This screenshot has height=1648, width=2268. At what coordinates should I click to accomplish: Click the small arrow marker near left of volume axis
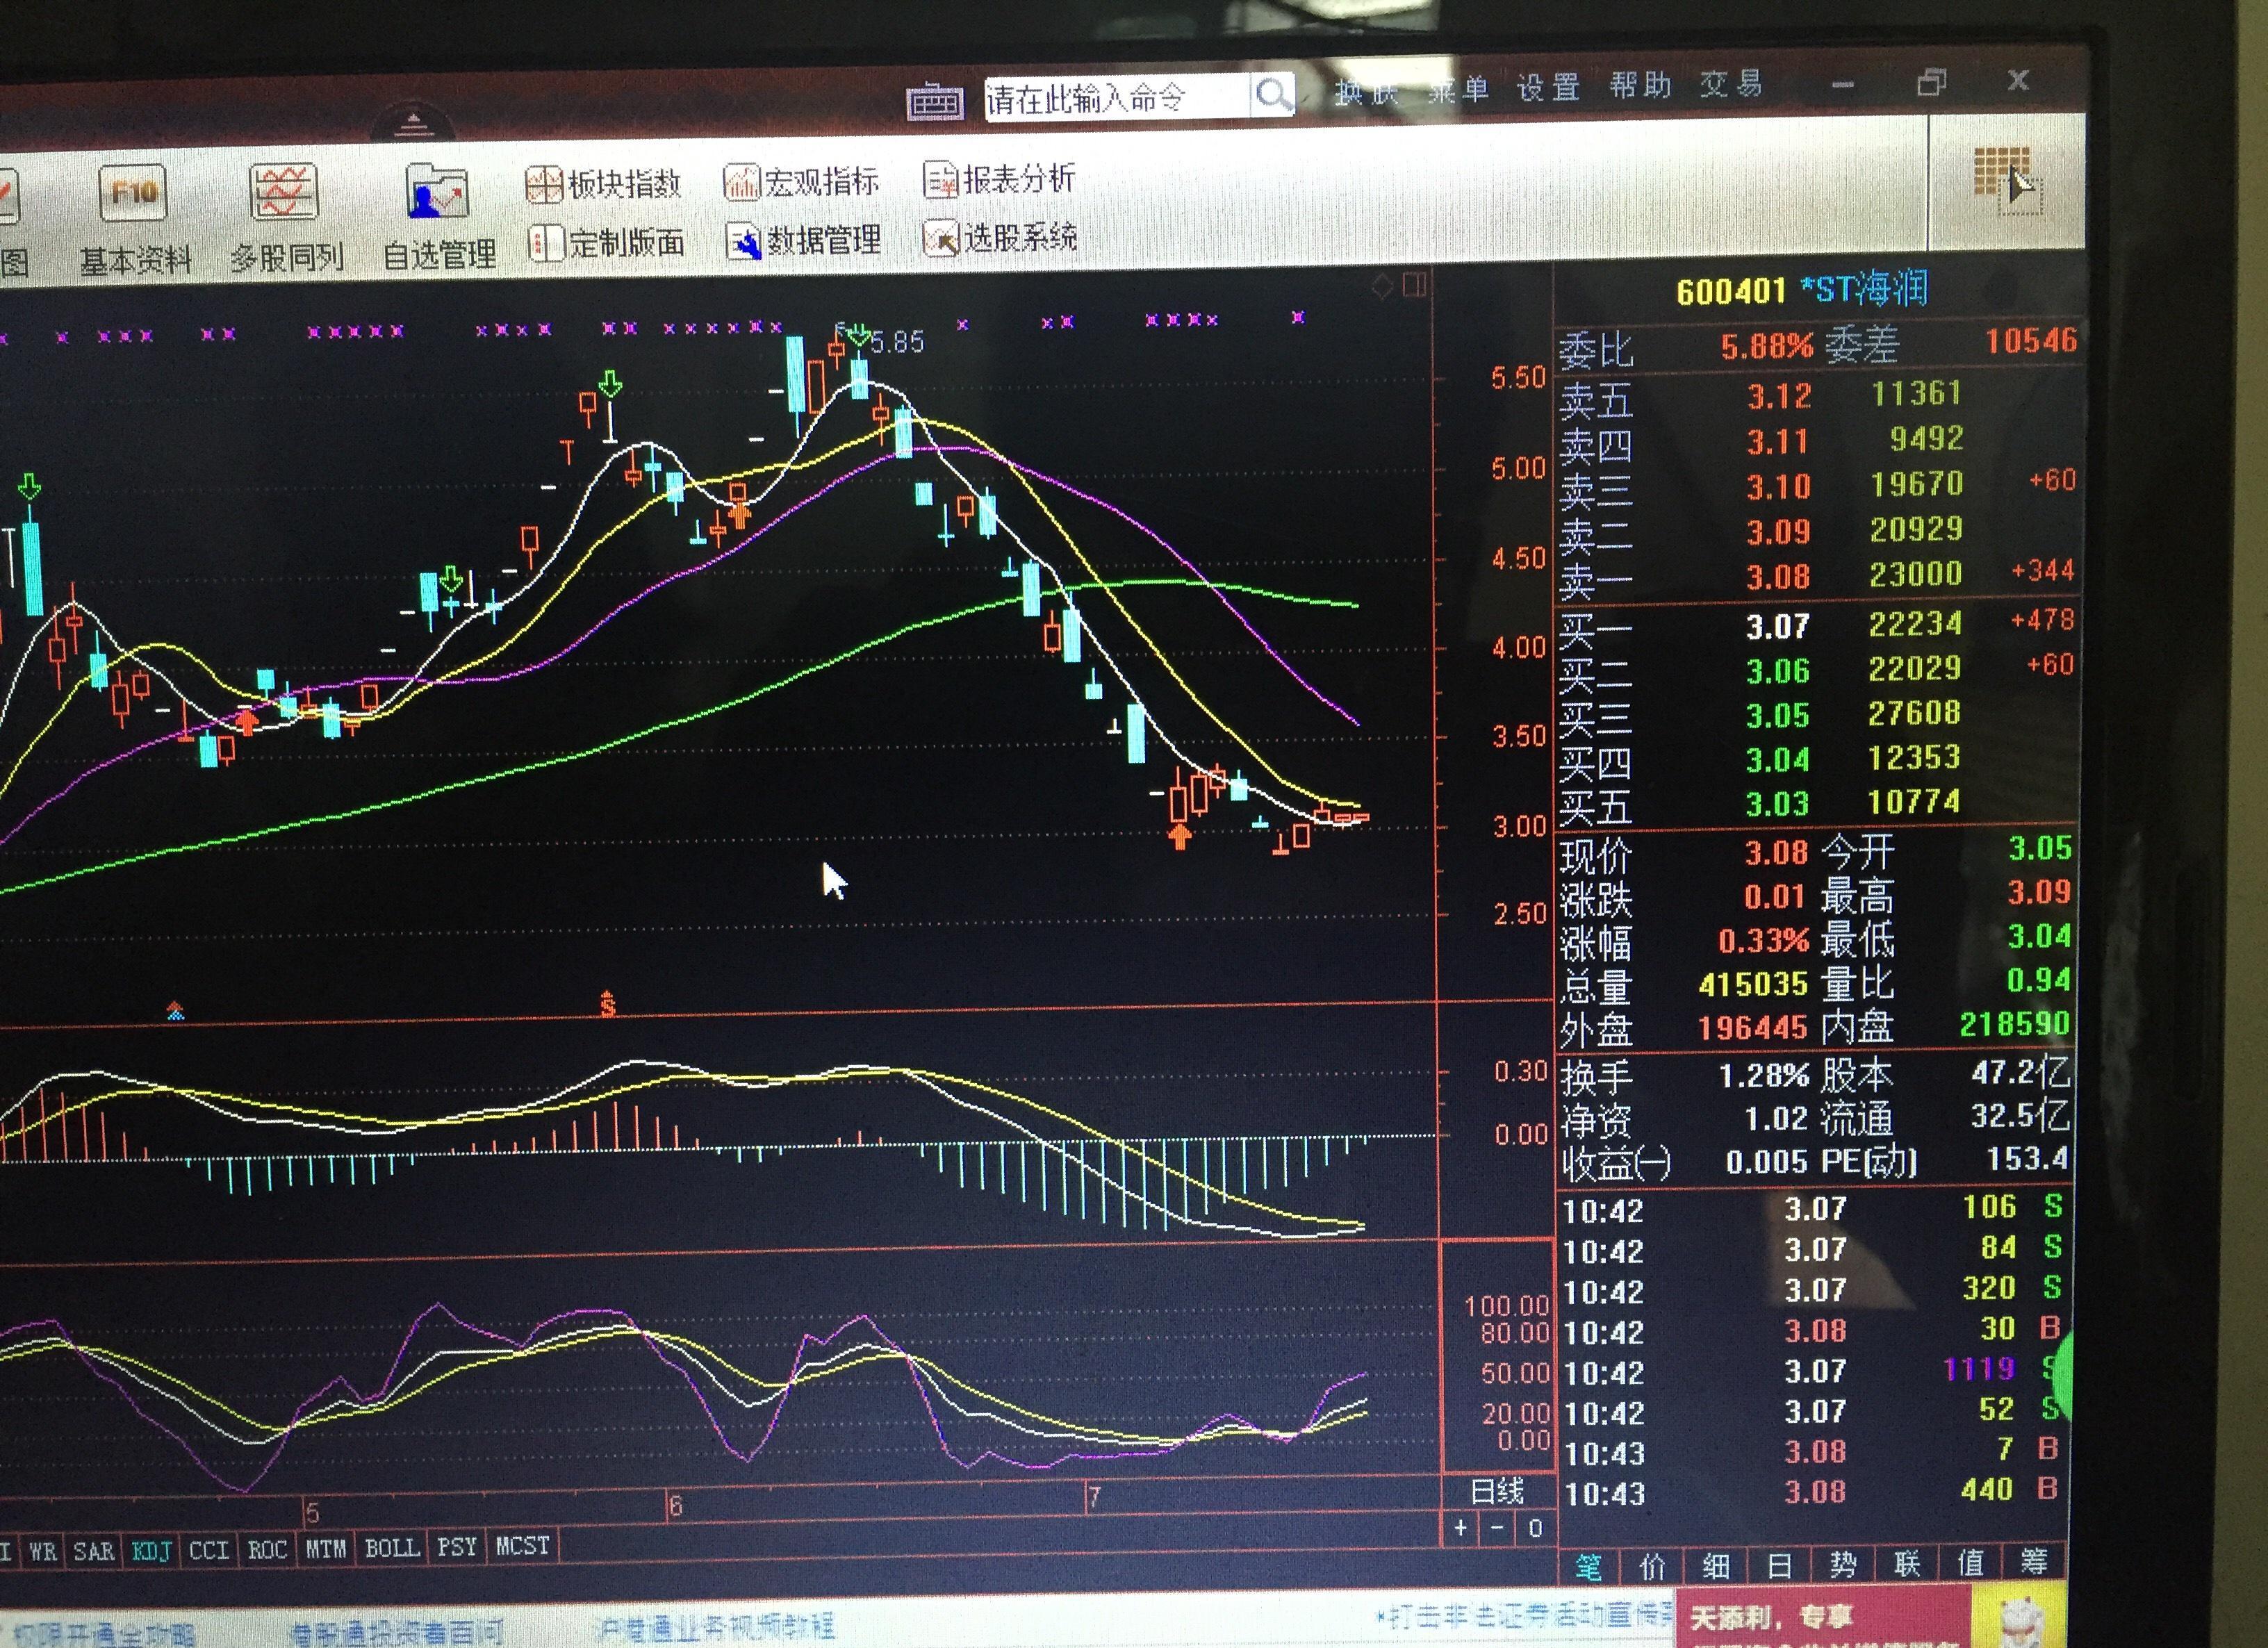tap(175, 1010)
